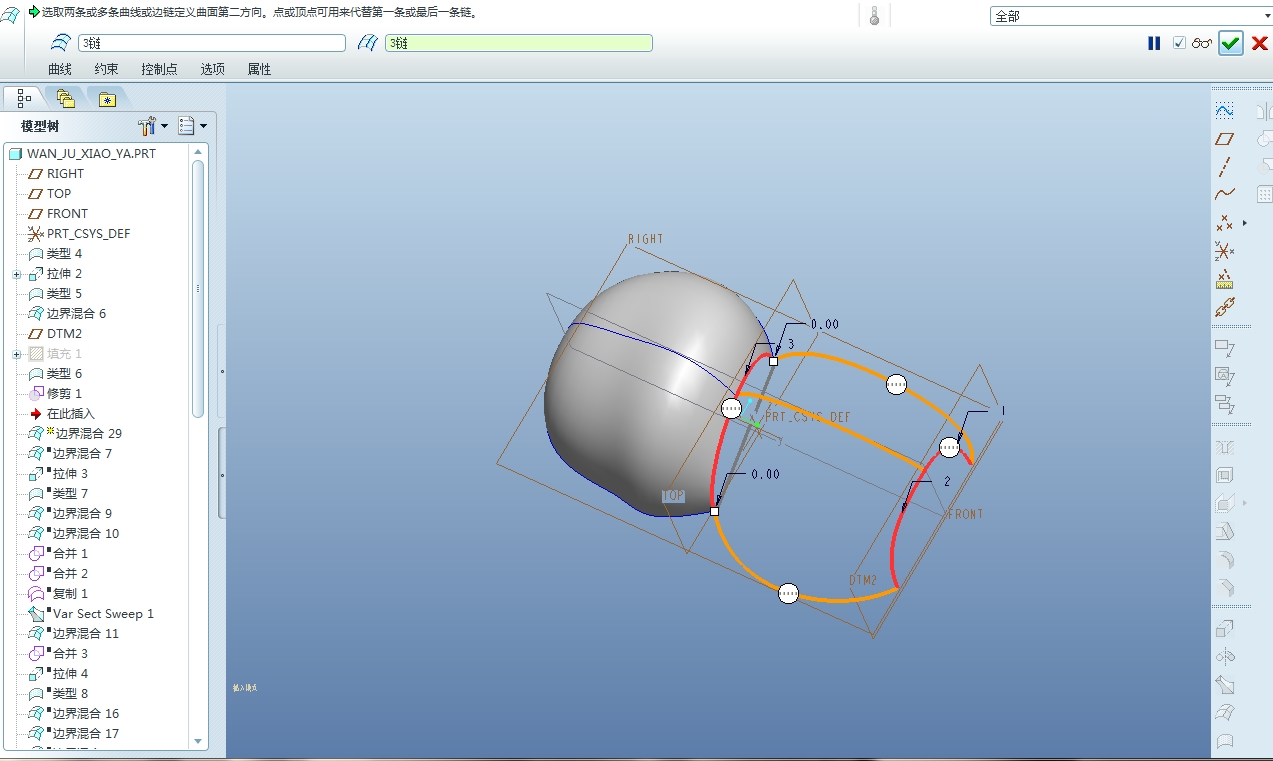Toggle the verify preview checkbox
The image size is (1273, 761).
1179,43
